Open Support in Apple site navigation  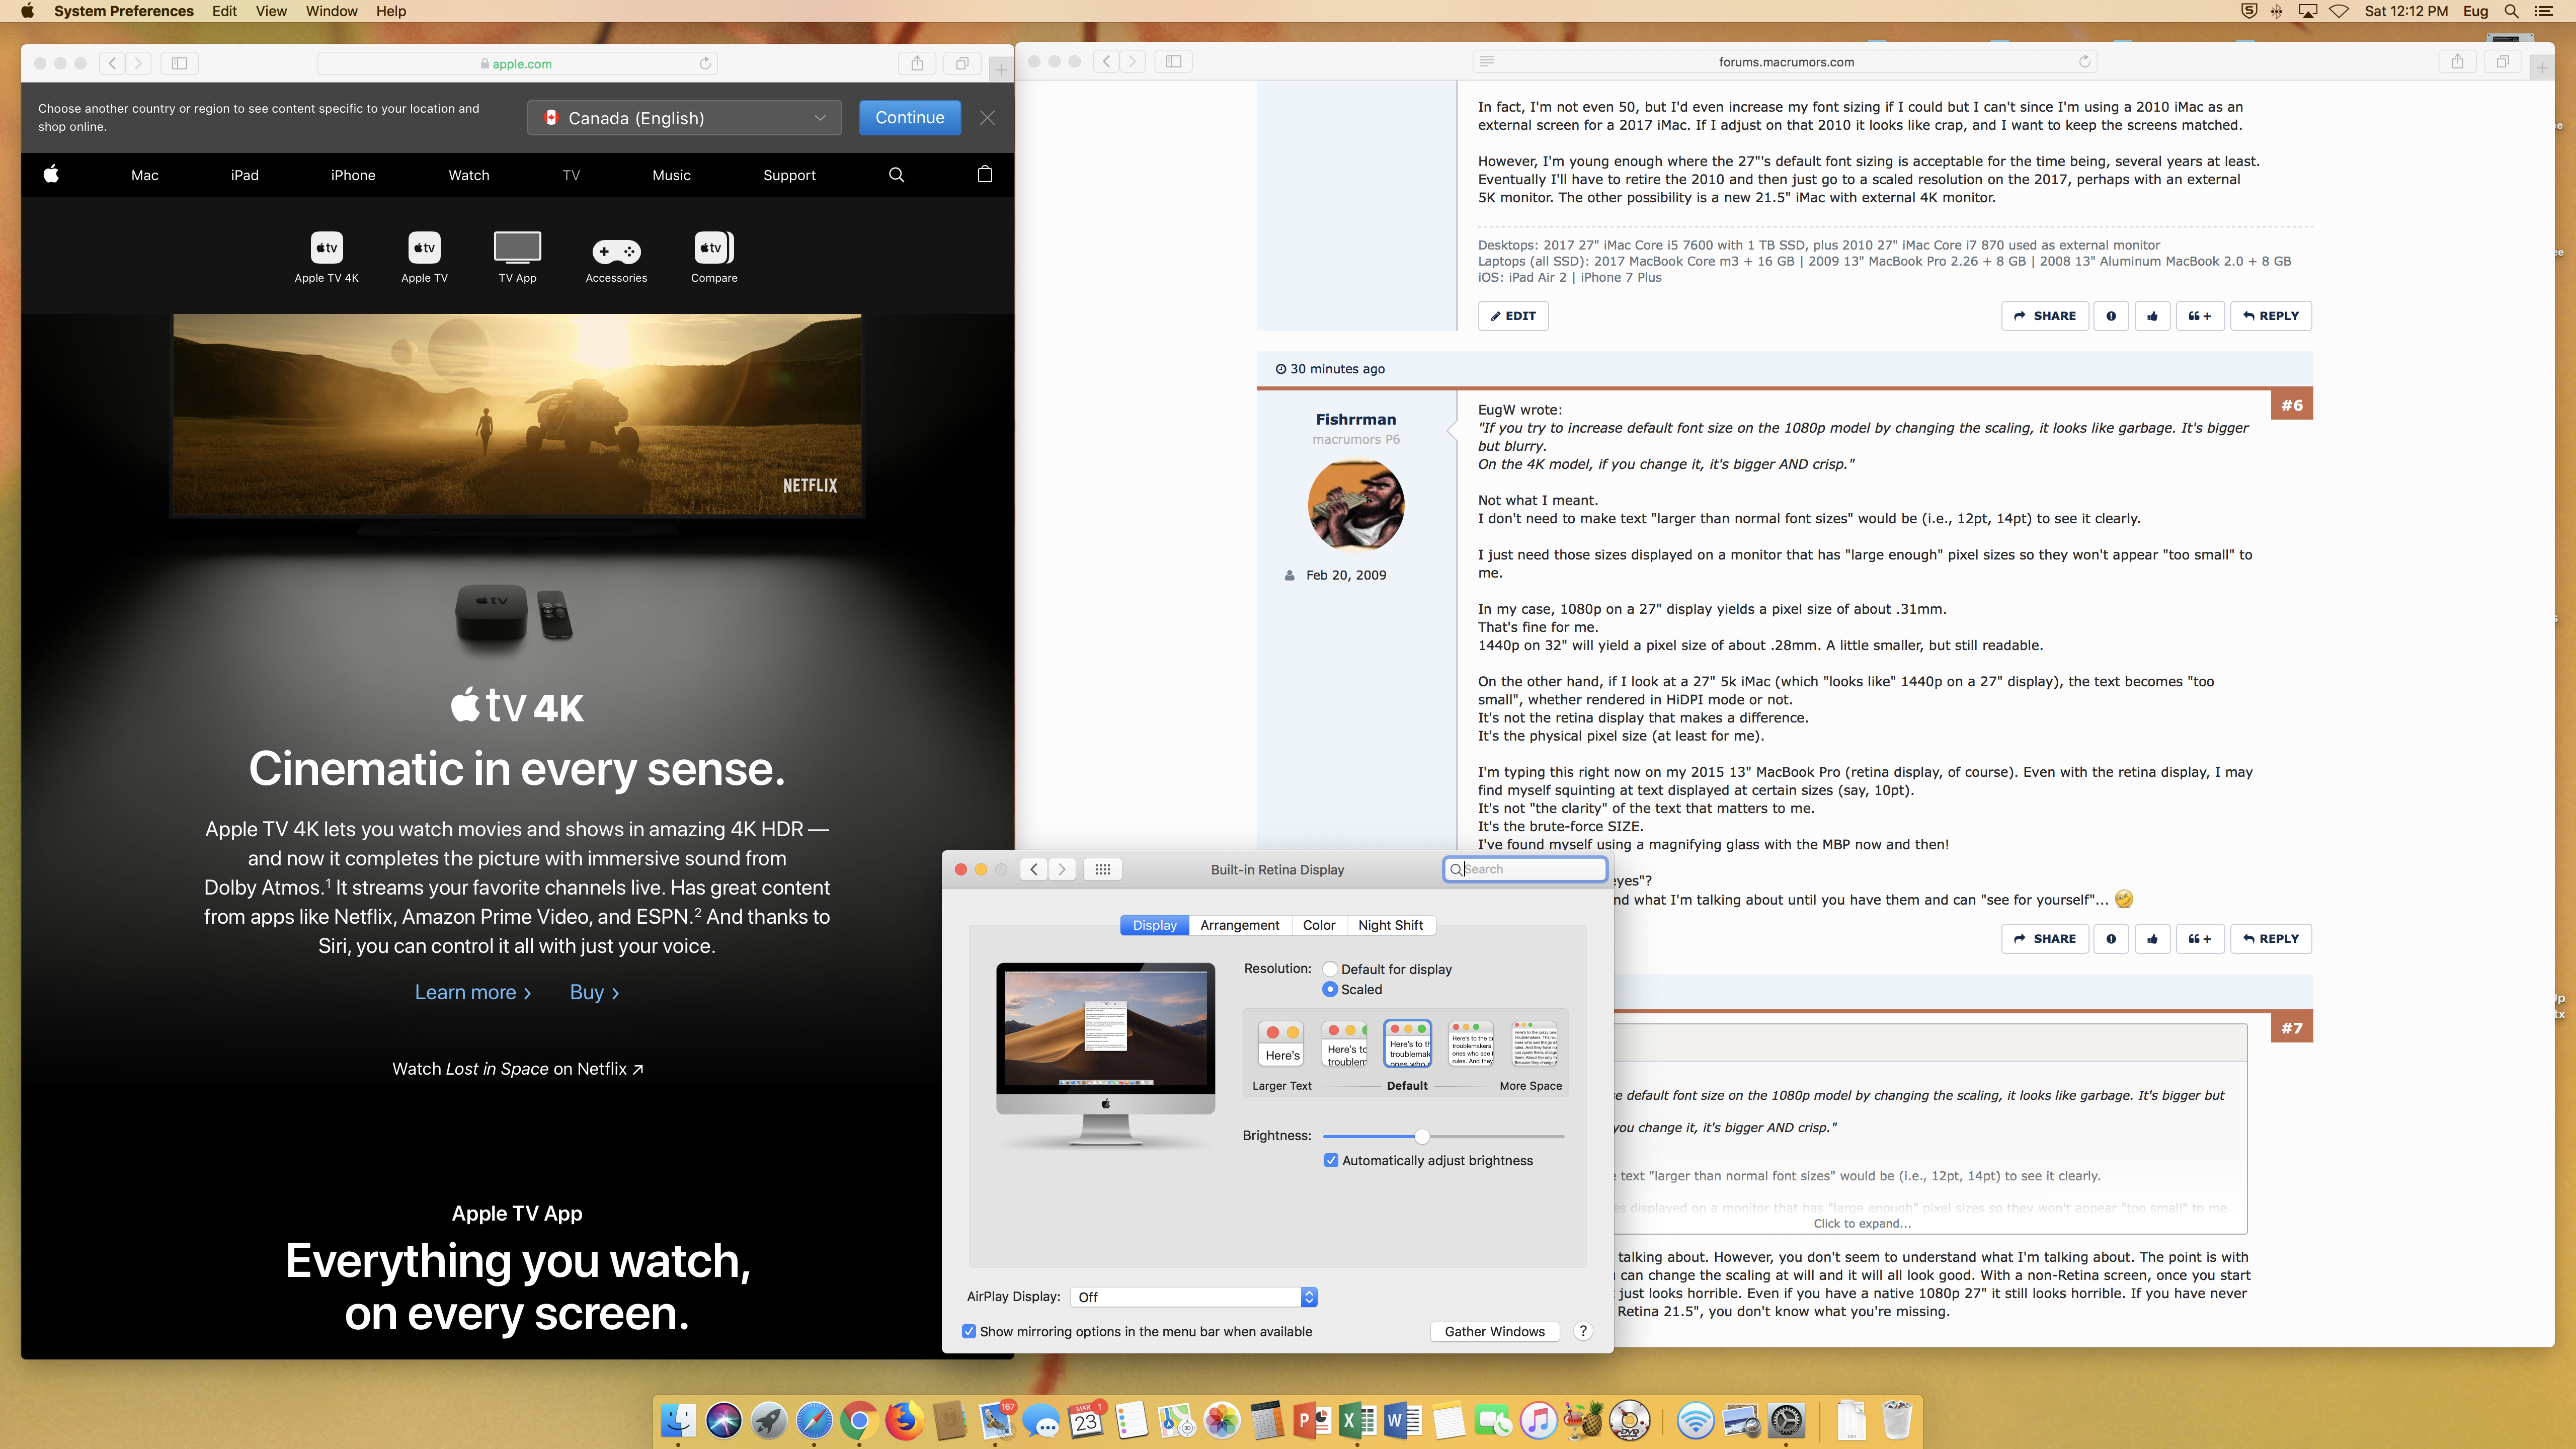tap(789, 175)
